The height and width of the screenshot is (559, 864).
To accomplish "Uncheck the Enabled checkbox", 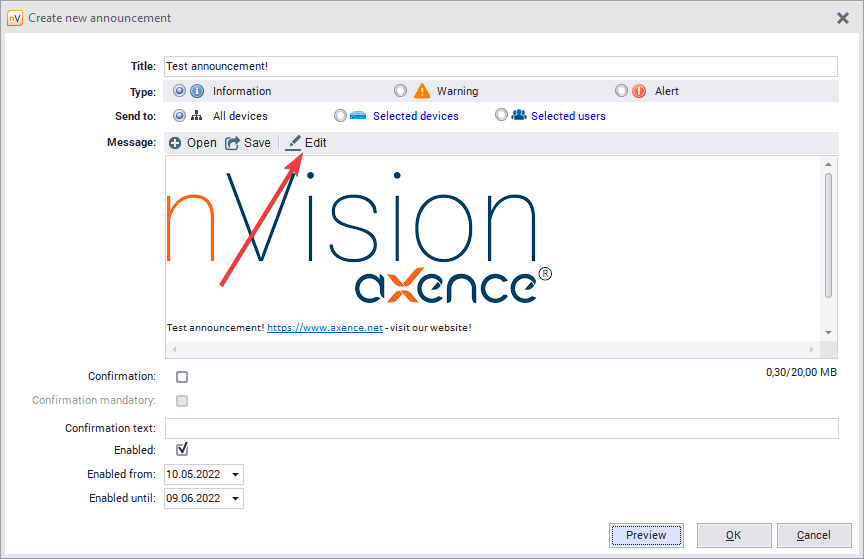I will pyautogui.click(x=182, y=450).
